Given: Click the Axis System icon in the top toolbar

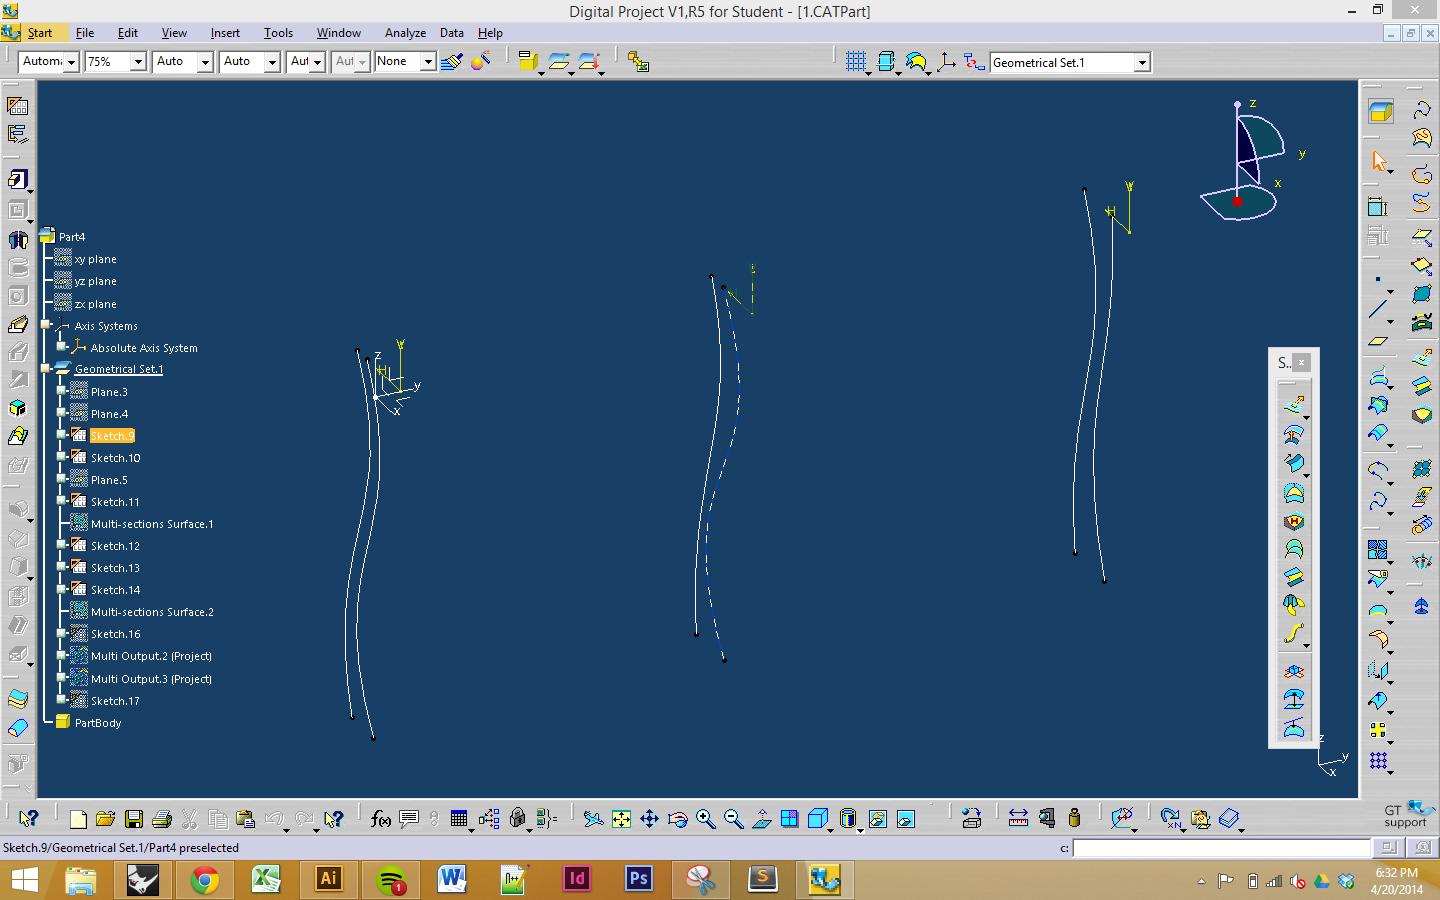Looking at the screenshot, I should click(946, 62).
